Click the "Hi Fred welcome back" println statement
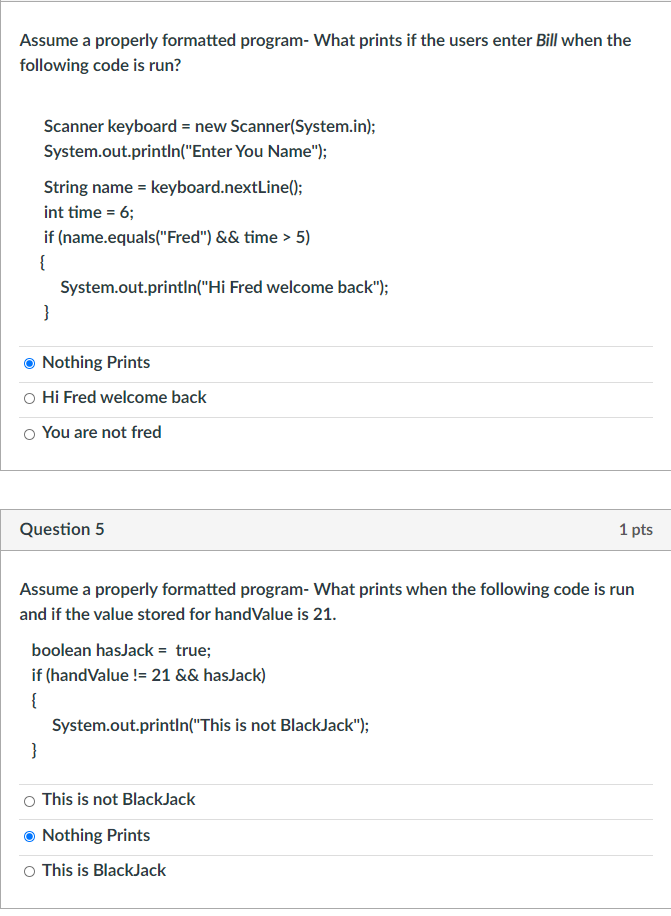This screenshot has width=671, height=916. coord(224,287)
